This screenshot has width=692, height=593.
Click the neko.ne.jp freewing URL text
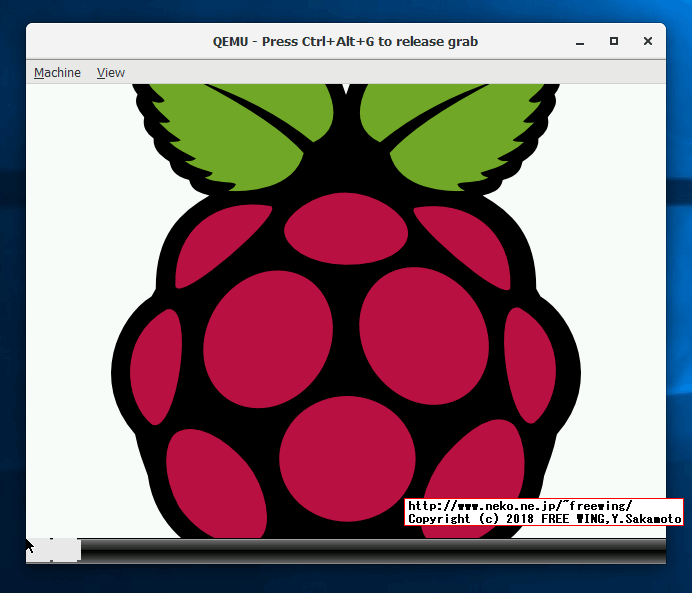point(520,506)
